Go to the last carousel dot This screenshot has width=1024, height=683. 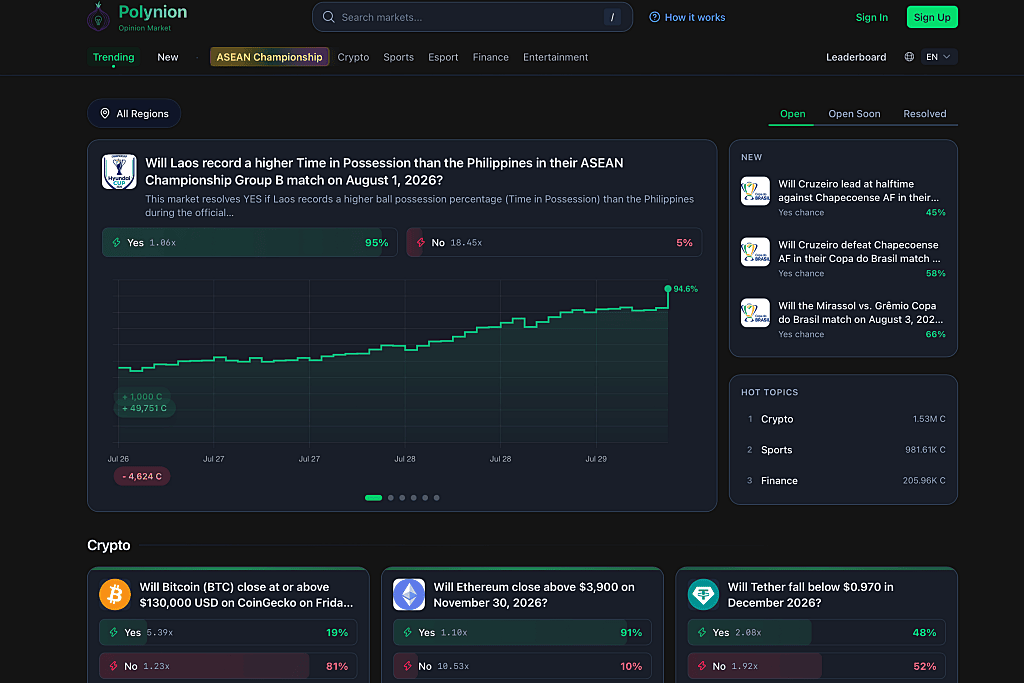point(436,498)
